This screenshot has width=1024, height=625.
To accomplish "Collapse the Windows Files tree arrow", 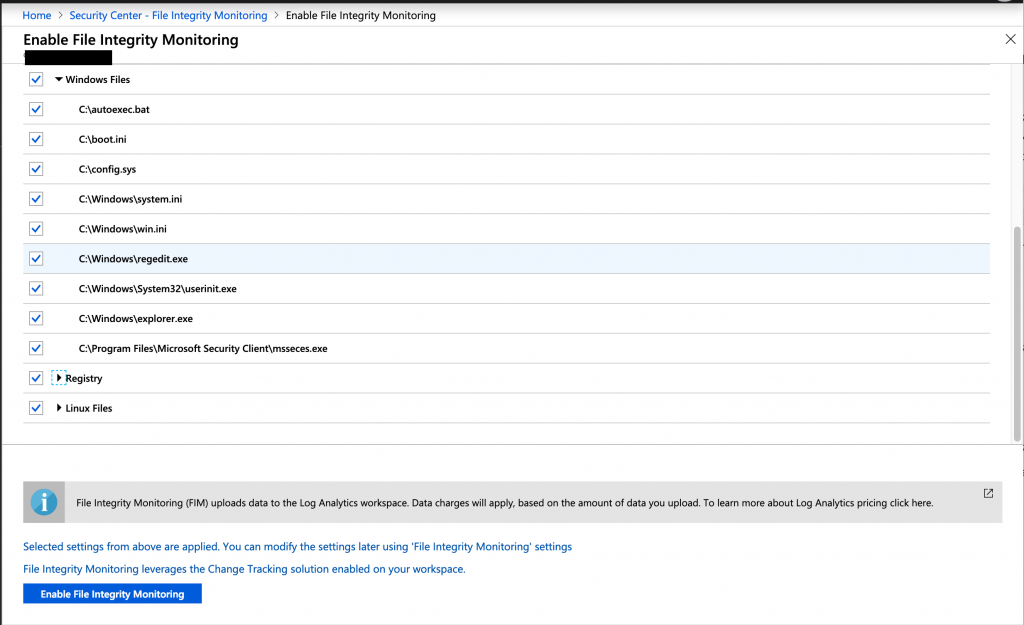I will click(x=59, y=80).
